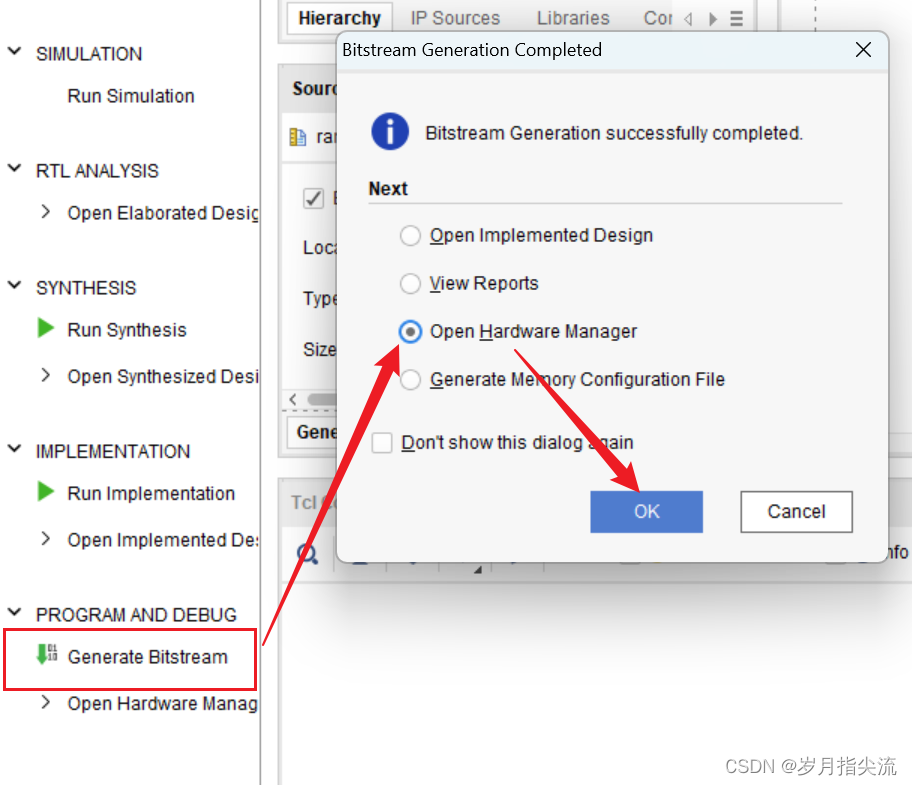Click Run Implementation text
Screen dimensions: 912x785
coord(151,493)
